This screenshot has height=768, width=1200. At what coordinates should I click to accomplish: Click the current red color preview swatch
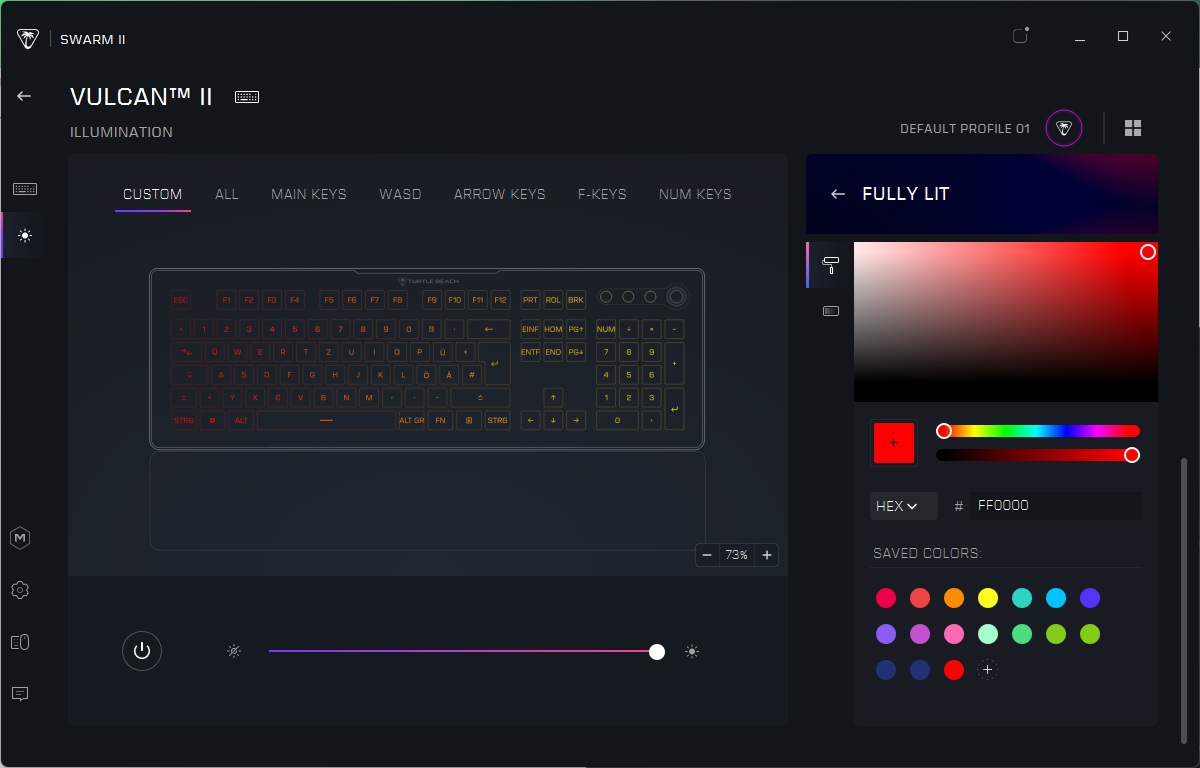tap(893, 442)
